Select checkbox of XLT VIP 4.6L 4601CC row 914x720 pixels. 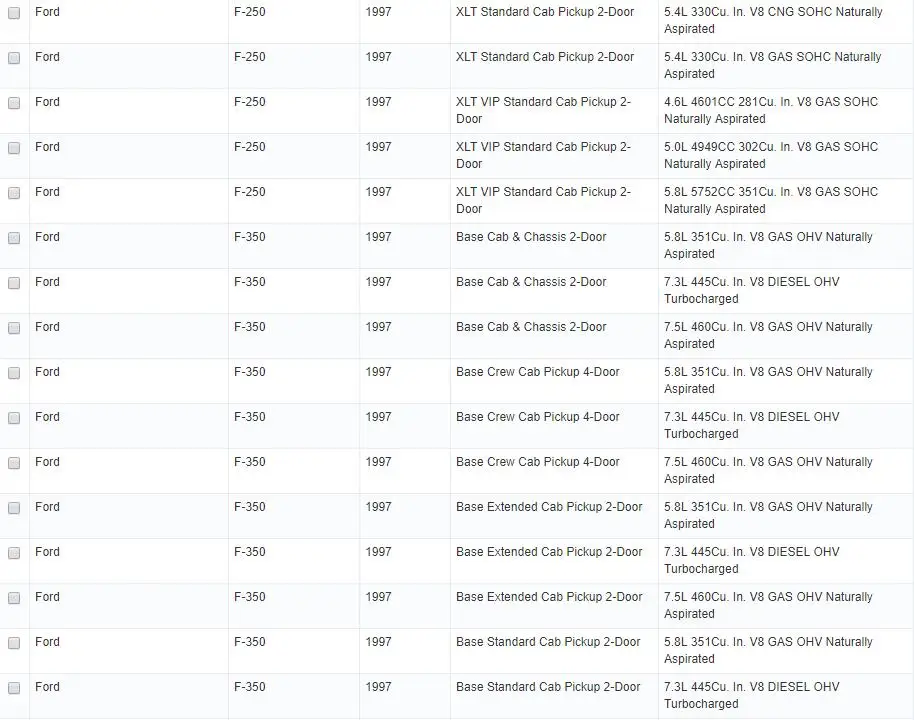pyautogui.click(x=14, y=103)
